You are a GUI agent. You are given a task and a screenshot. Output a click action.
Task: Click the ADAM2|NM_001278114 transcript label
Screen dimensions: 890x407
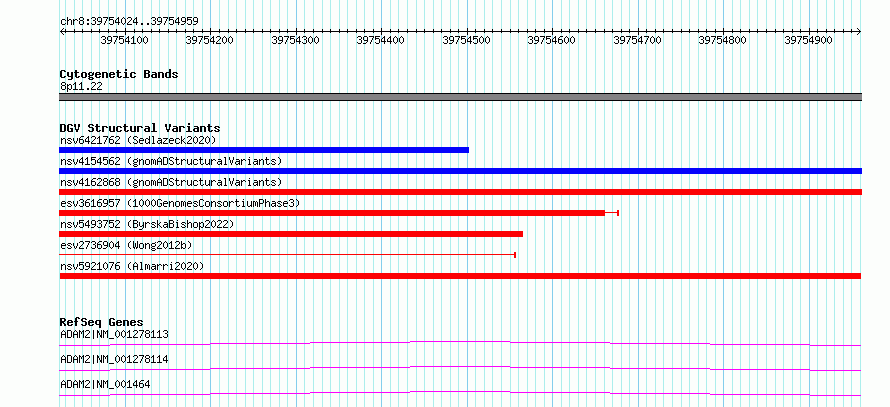pyautogui.click(x=114, y=360)
